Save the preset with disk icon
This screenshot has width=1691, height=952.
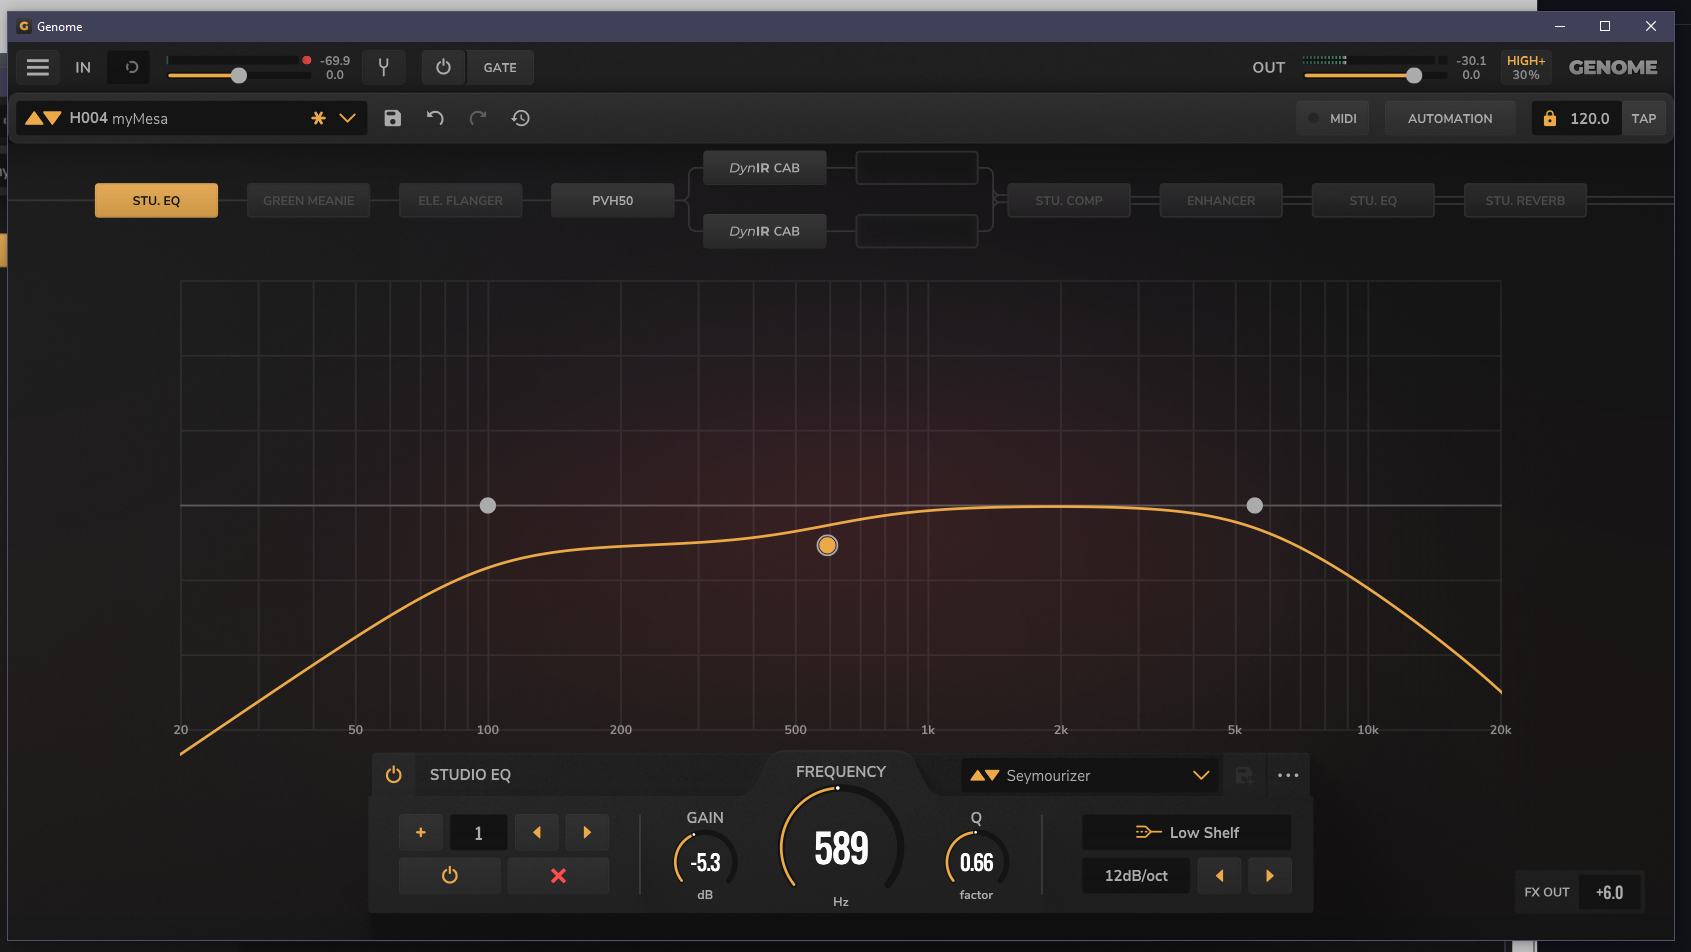tap(392, 118)
